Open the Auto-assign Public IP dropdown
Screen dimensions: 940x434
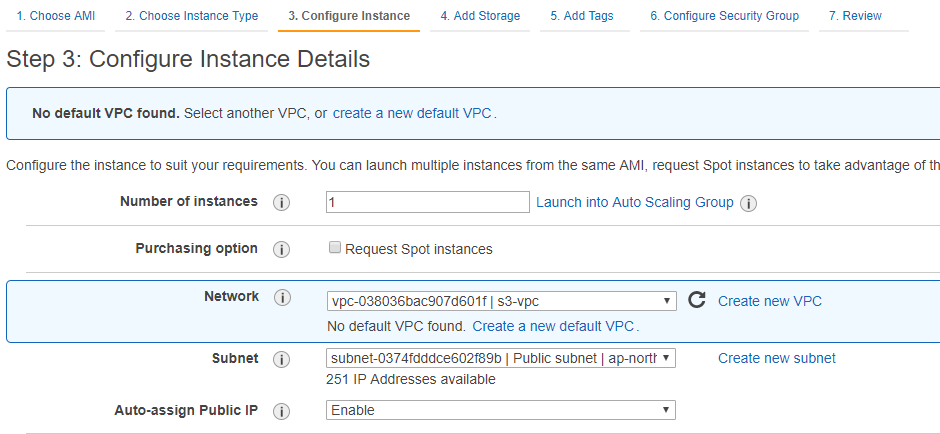(501, 410)
